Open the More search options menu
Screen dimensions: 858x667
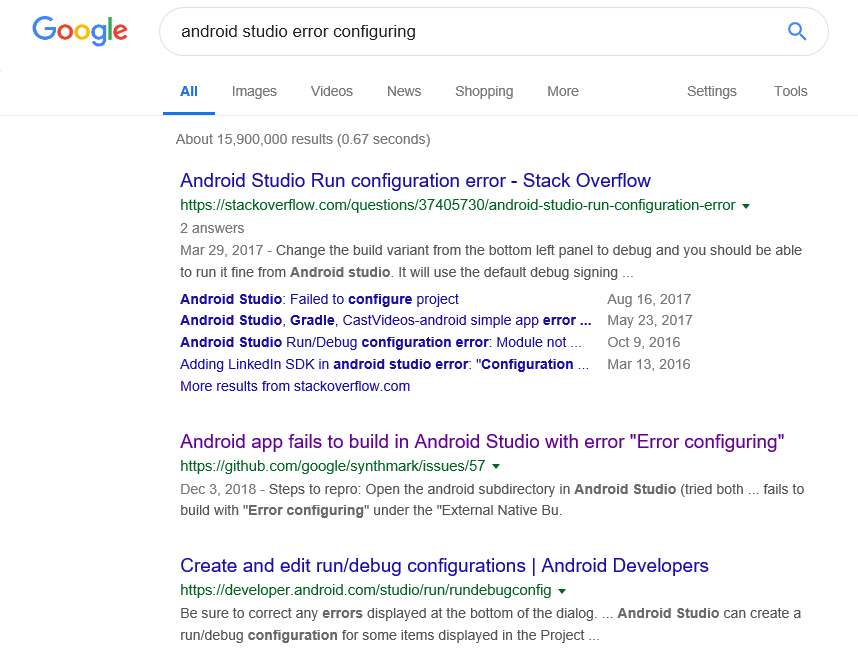pyautogui.click(x=563, y=91)
